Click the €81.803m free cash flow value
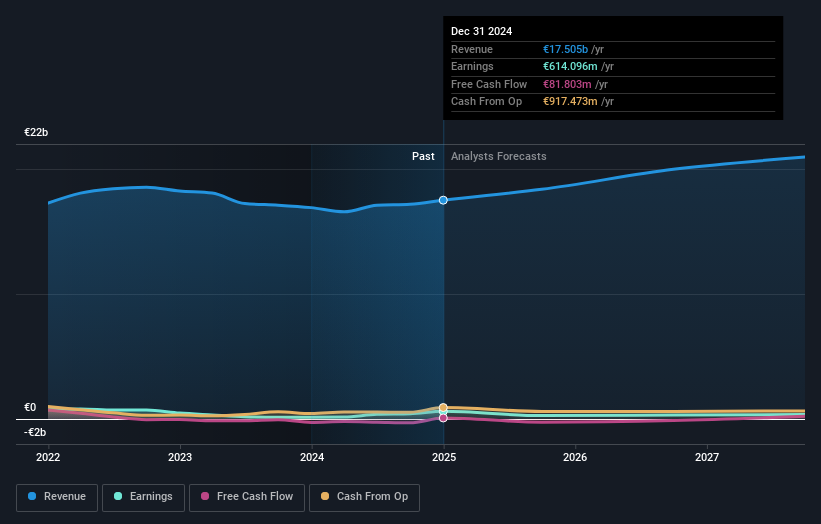This screenshot has width=821, height=524. tap(567, 84)
